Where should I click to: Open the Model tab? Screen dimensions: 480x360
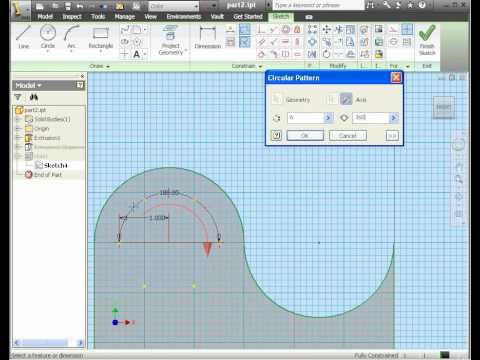[45, 17]
